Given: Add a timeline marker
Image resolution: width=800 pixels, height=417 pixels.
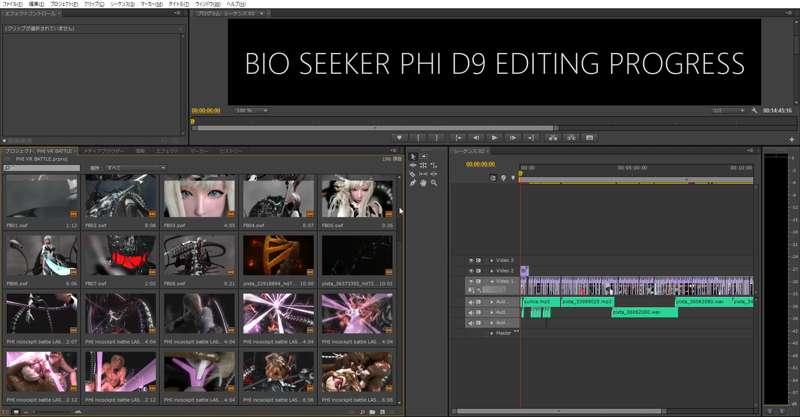Looking at the screenshot, I should click(x=513, y=178).
